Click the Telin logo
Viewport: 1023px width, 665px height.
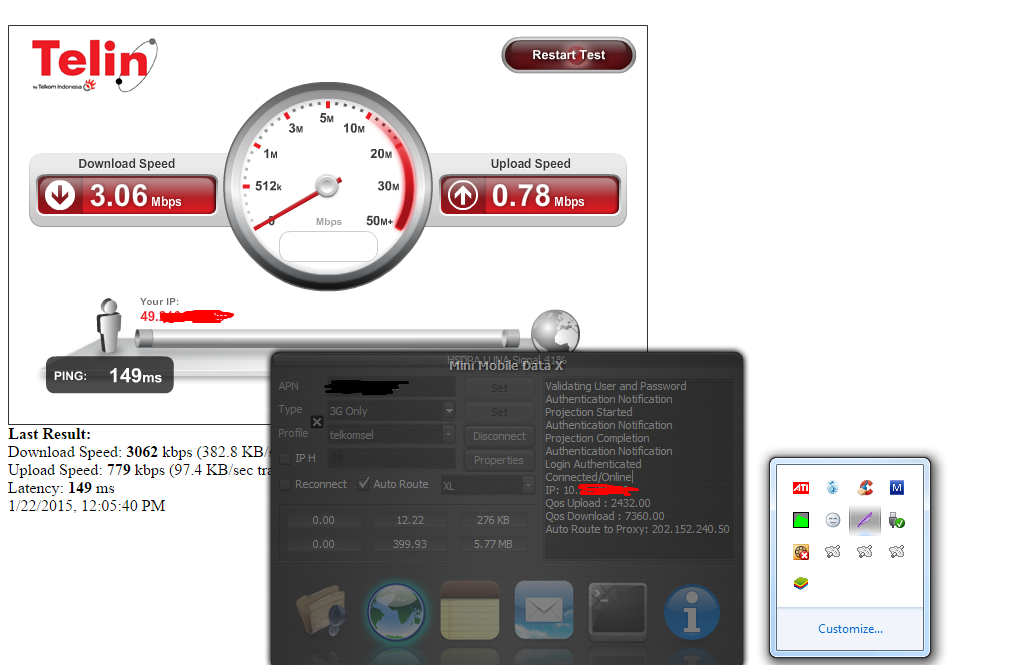[x=95, y=64]
